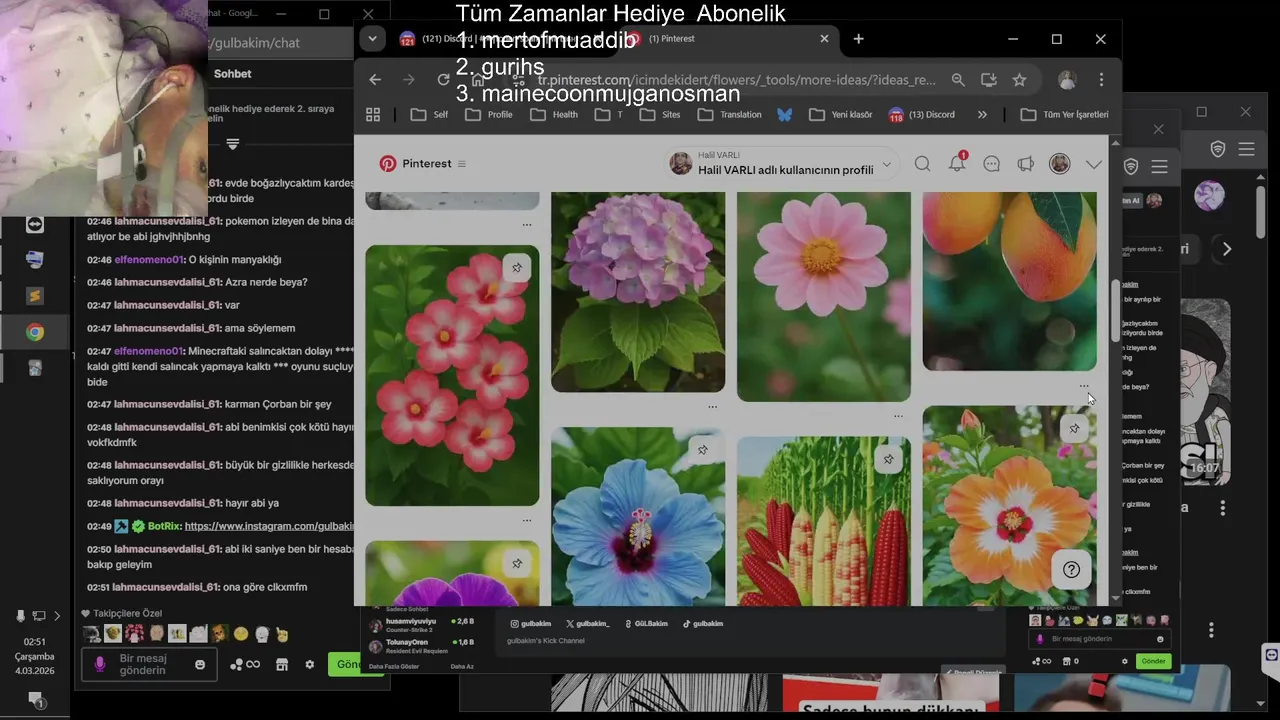The height and width of the screenshot is (720, 1280).
Task: Open the Pinterest account avatar
Action: (1060, 164)
